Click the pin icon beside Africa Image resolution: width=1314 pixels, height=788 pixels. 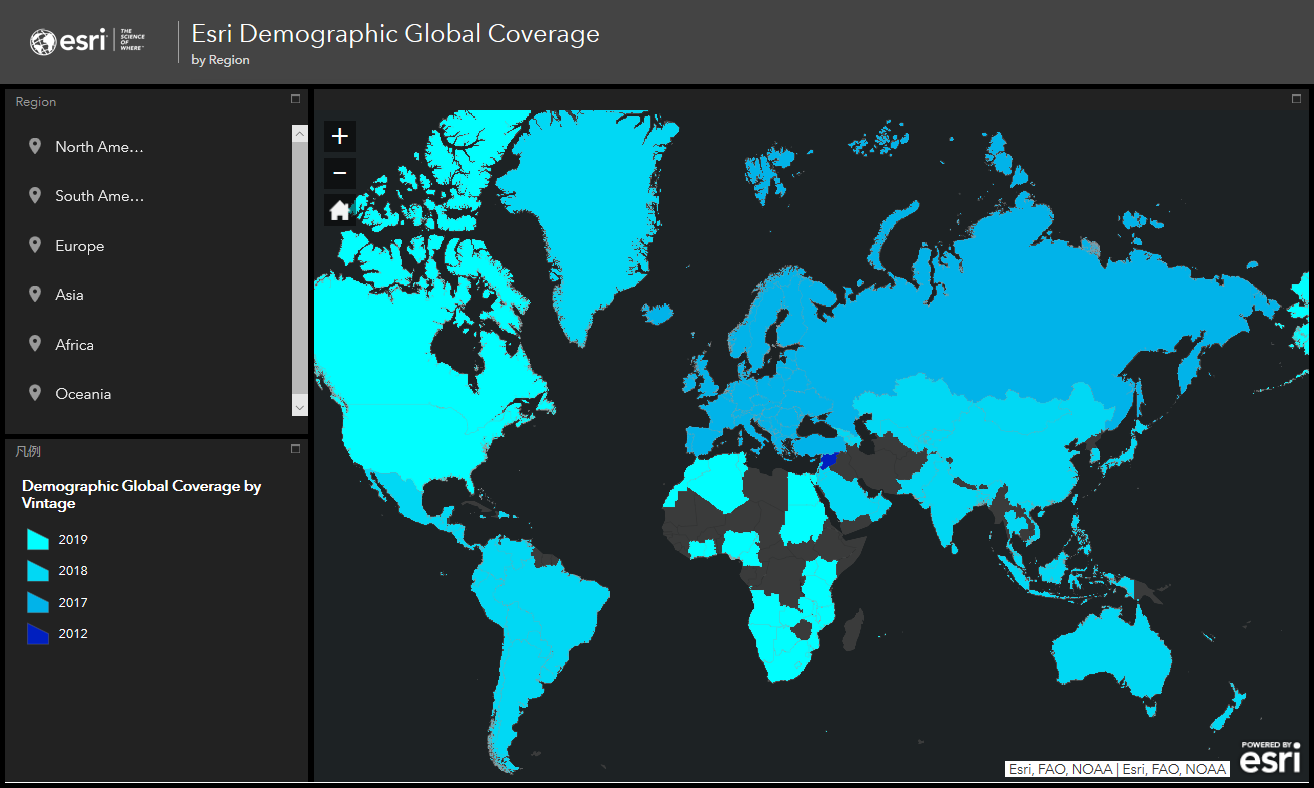click(x=35, y=345)
